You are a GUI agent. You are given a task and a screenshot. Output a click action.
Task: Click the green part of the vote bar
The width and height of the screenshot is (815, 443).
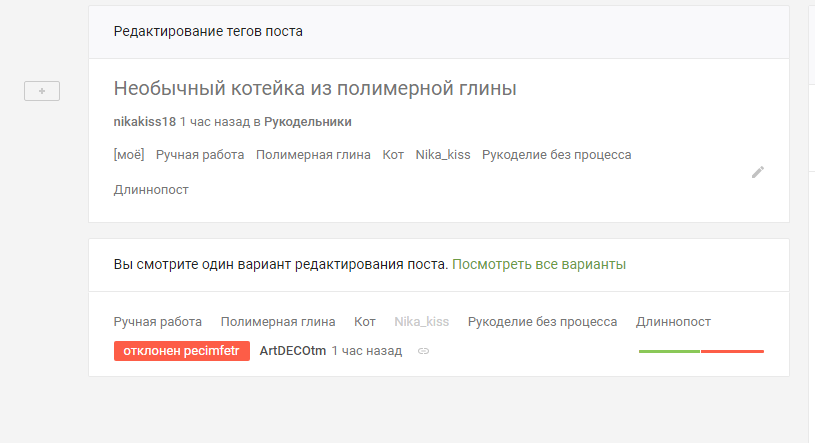[x=669, y=351]
